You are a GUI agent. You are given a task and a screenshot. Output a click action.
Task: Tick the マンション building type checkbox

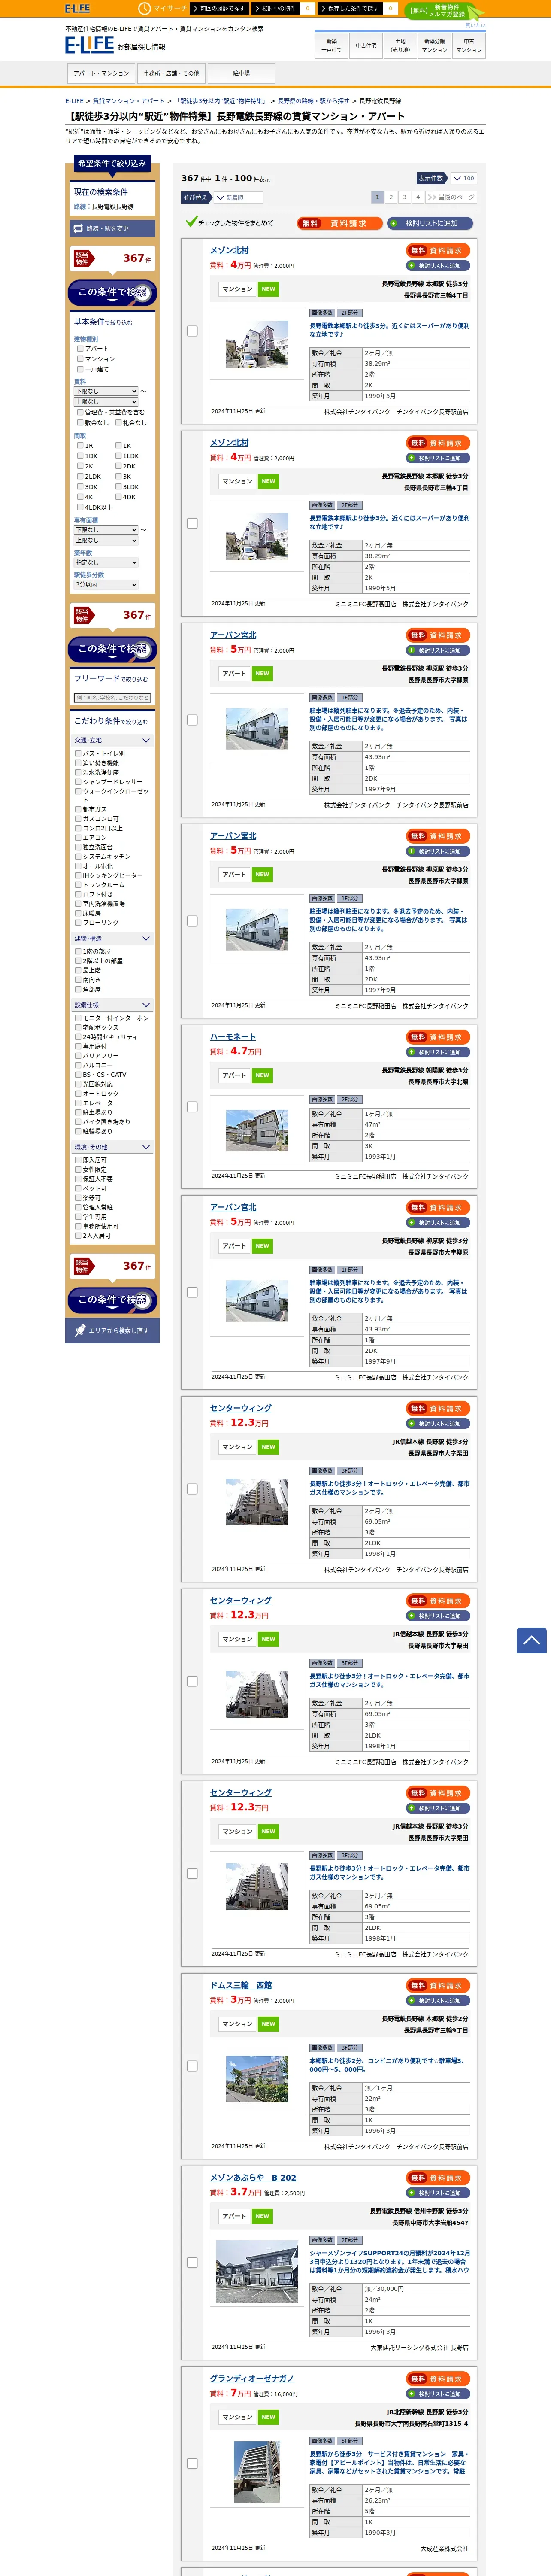80,359
